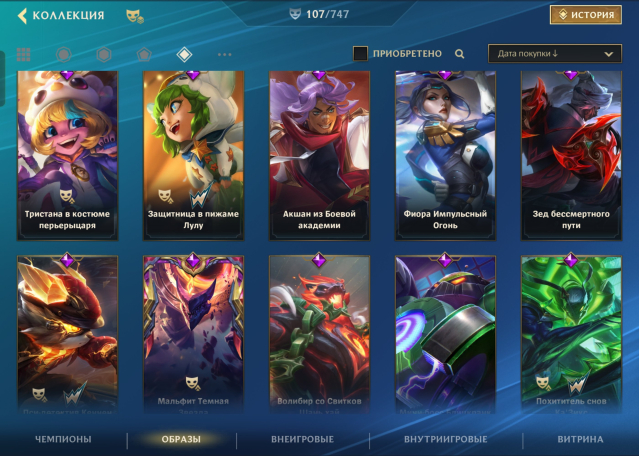Open the golden mask icon near Коллекция

[134, 16]
